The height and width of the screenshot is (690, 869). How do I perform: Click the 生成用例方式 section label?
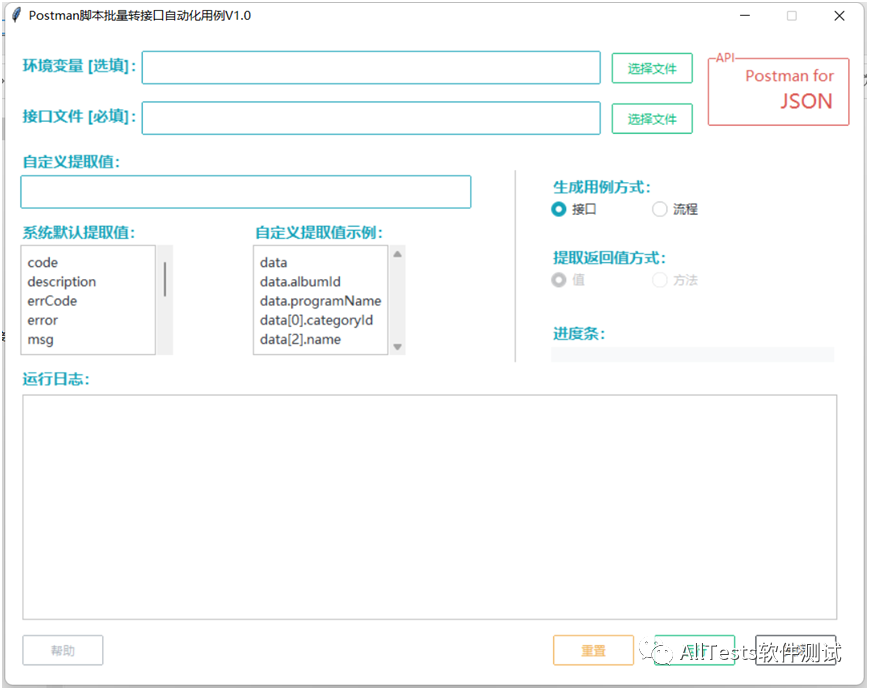(x=602, y=187)
